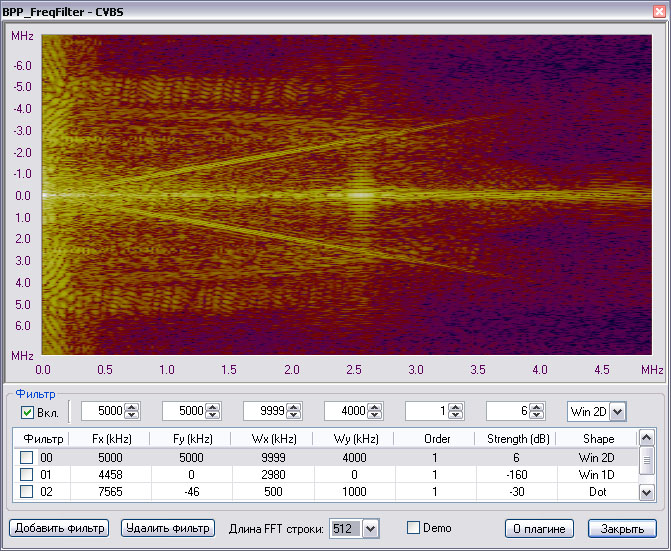Decrease the Order value 1
The height and width of the screenshot is (551, 671).
coord(456,415)
